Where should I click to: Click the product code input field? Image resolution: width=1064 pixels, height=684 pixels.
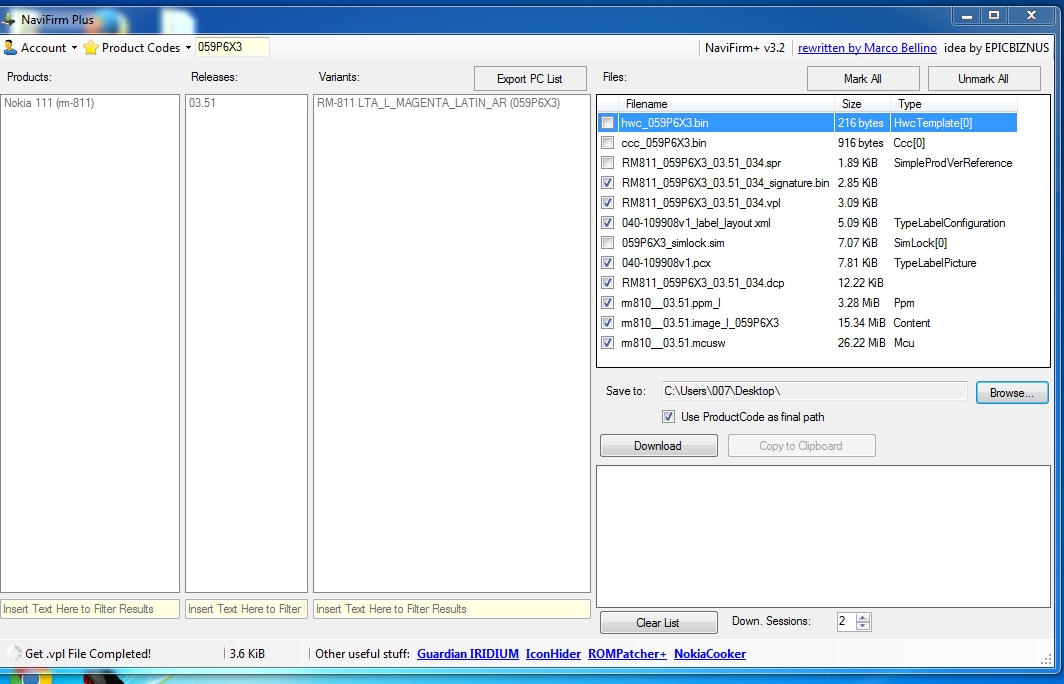point(232,47)
